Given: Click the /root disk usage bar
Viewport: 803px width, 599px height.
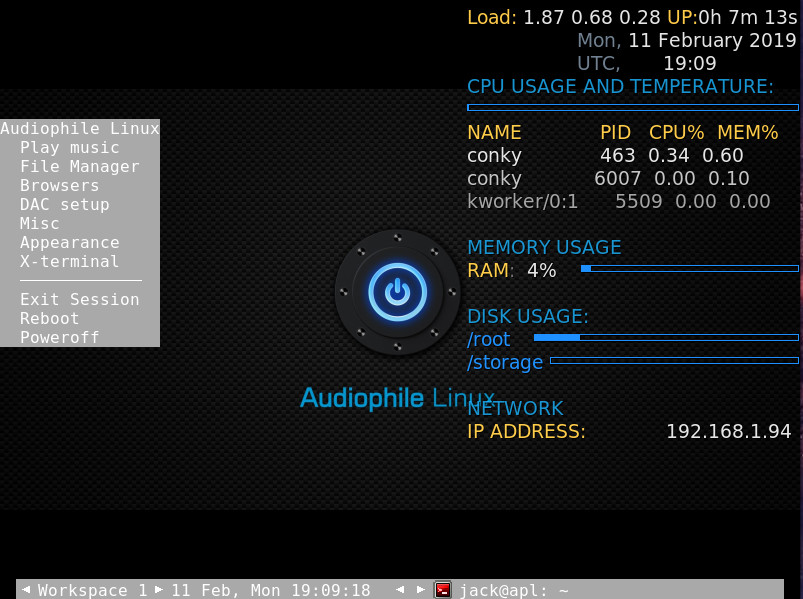Looking at the screenshot, I should coord(665,338).
